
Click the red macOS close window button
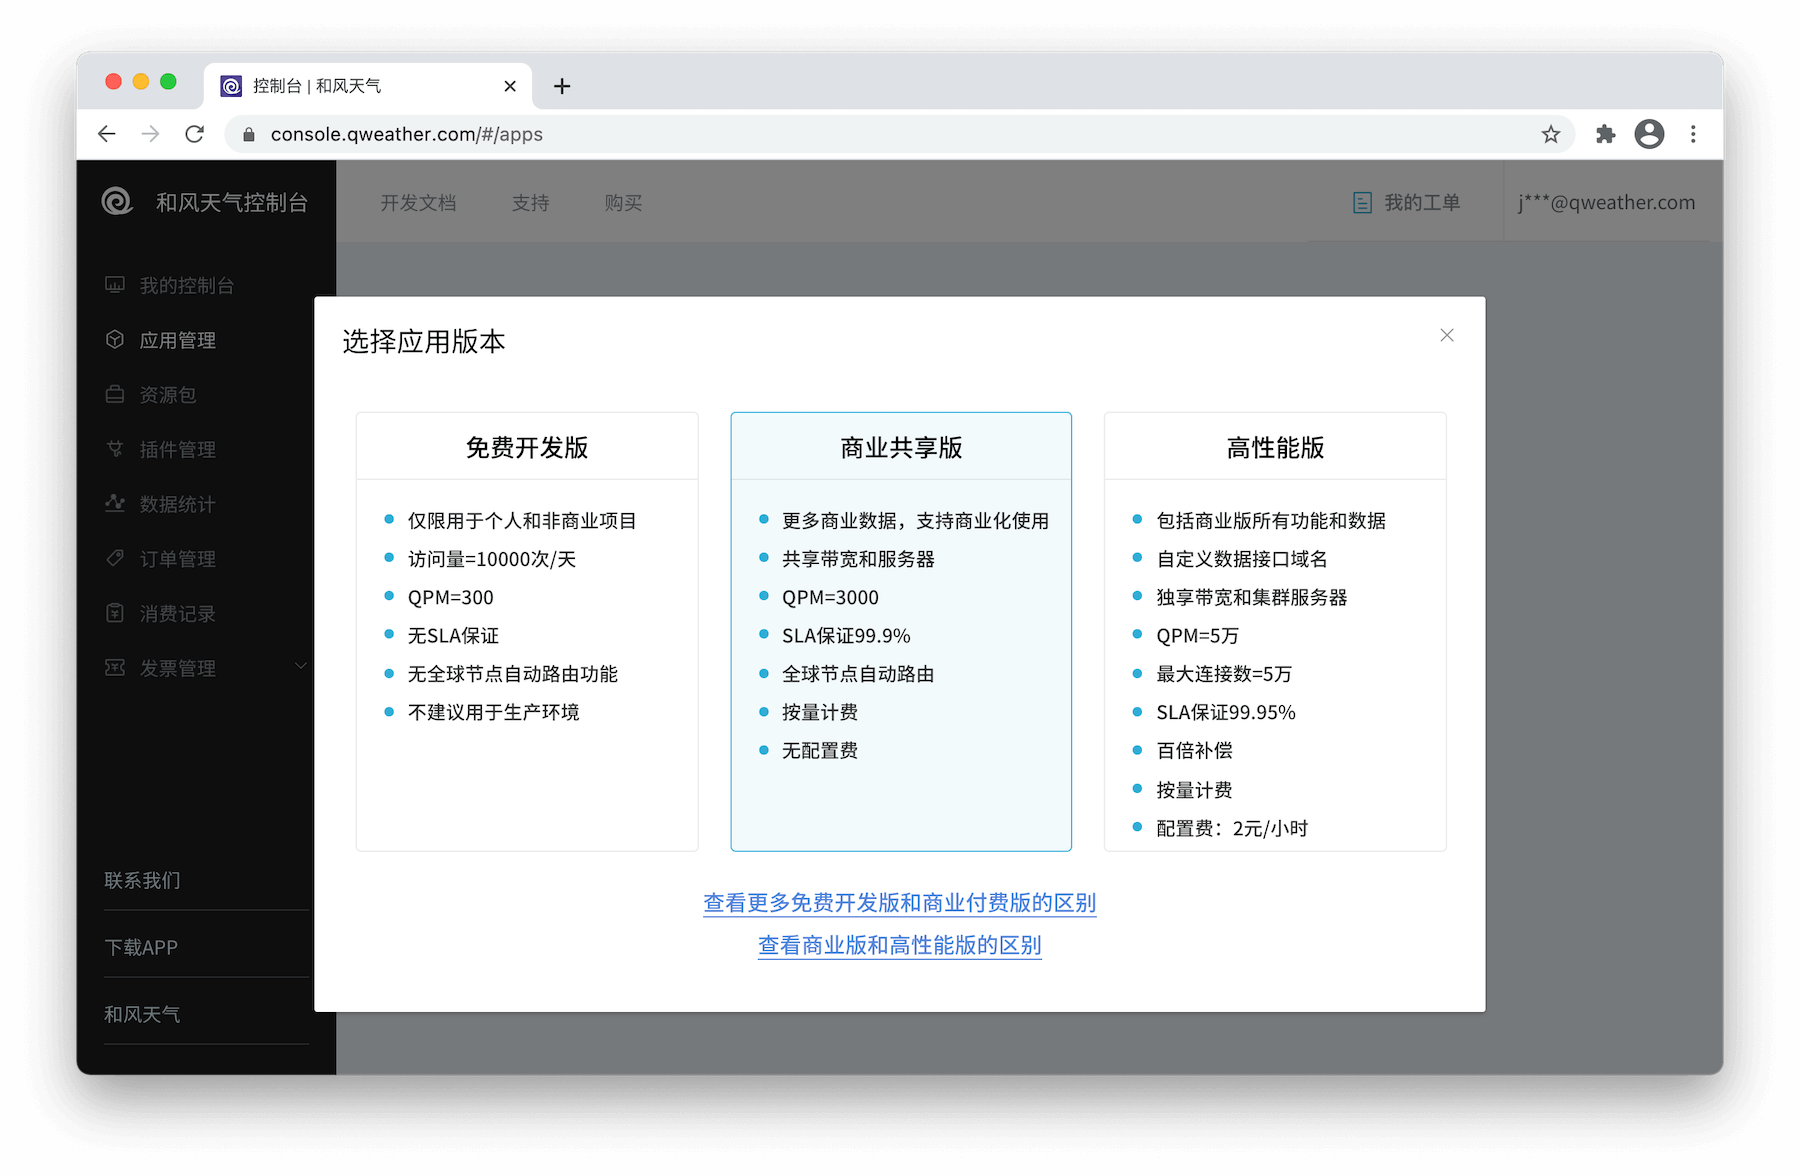(113, 82)
